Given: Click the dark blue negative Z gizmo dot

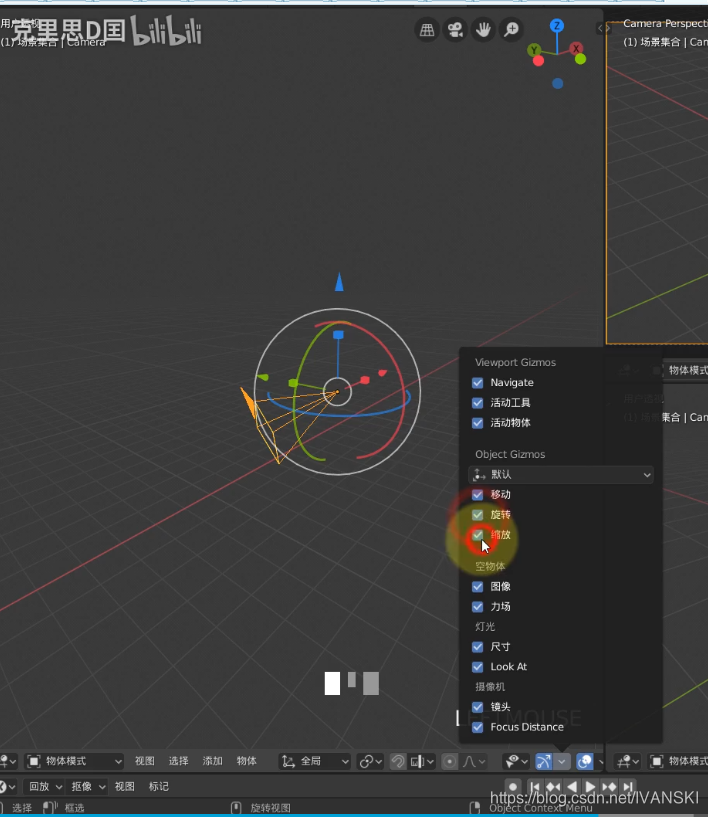Looking at the screenshot, I should coord(557,83).
